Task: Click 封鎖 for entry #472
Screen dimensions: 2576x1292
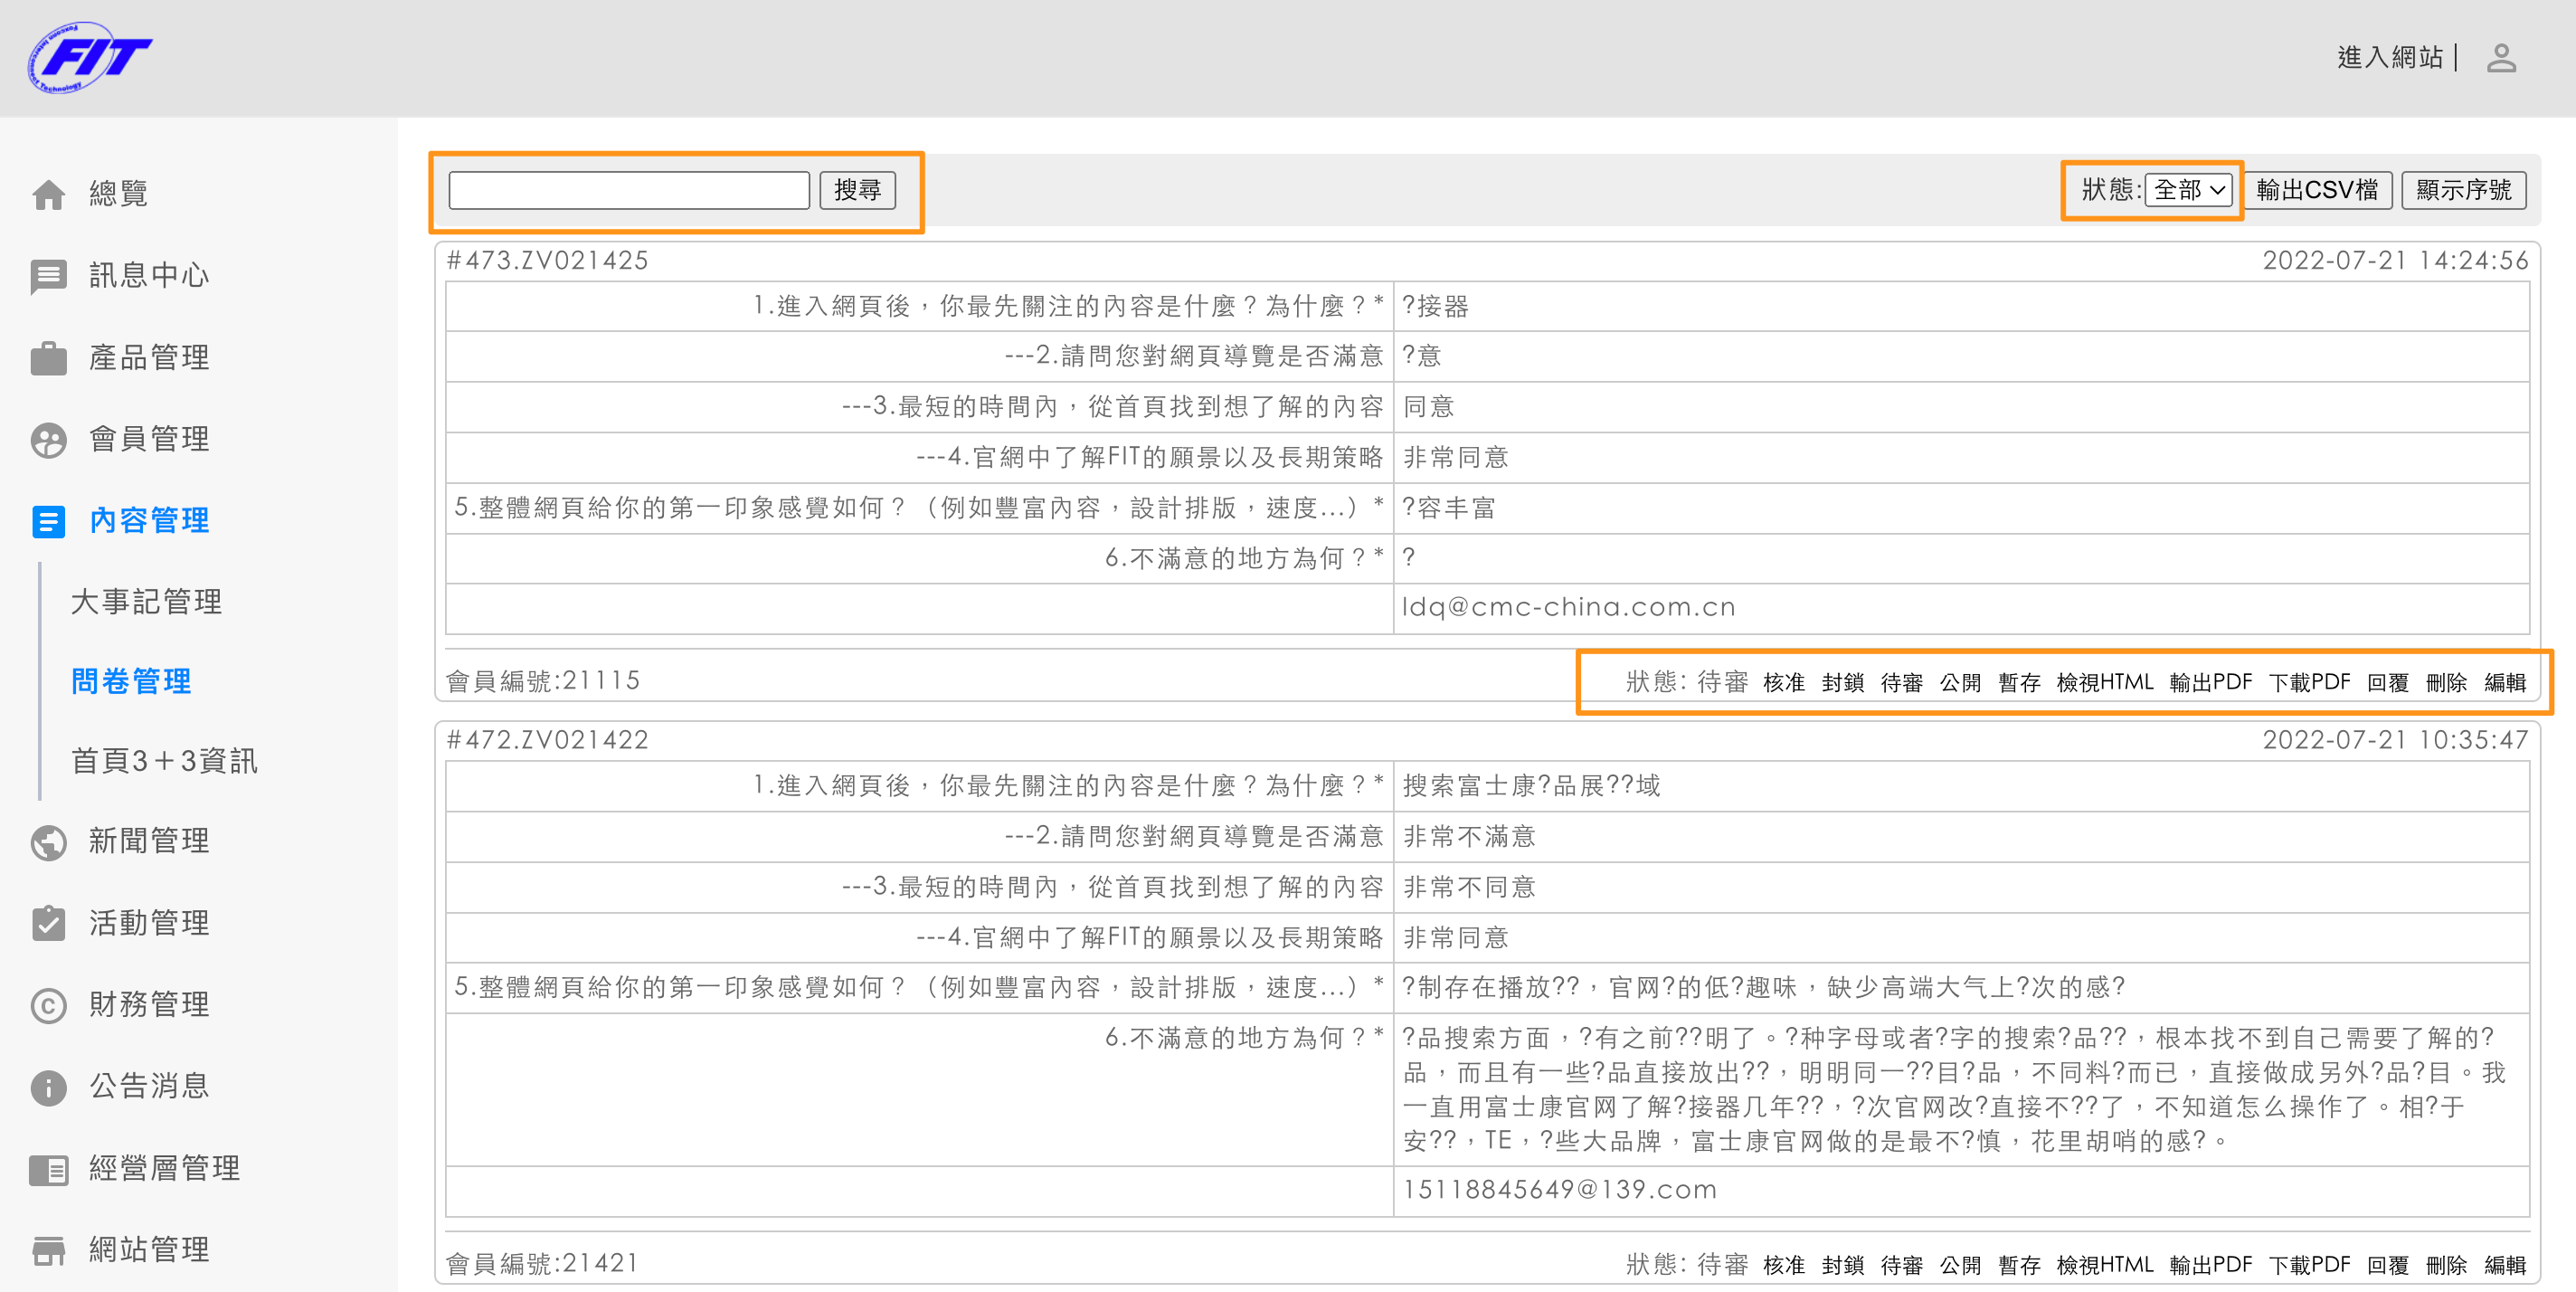Action: 1842,1266
